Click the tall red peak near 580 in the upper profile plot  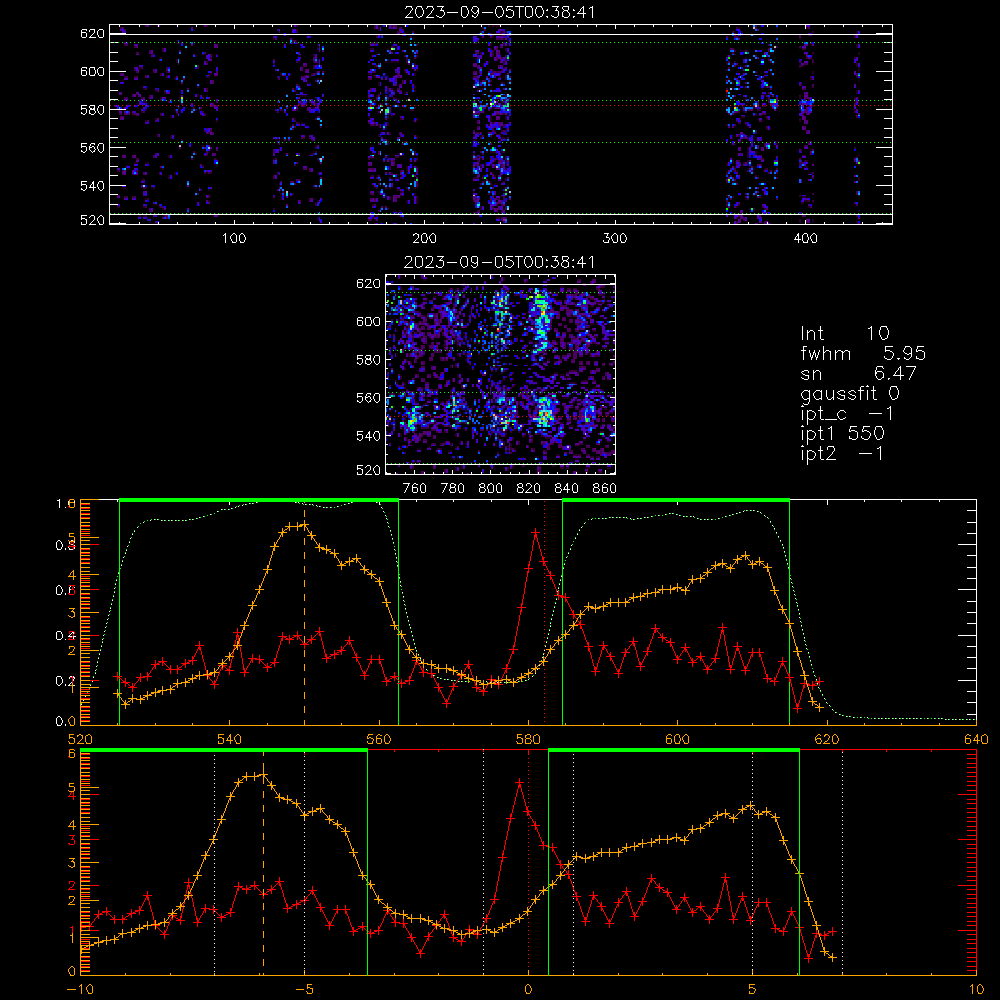[536, 531]
